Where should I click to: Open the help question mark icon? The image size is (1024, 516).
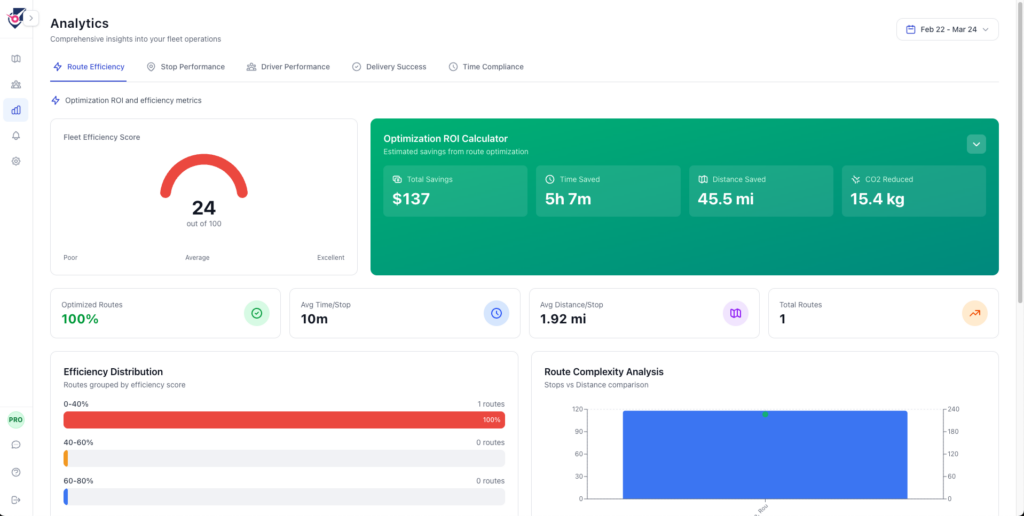point(16,472)
